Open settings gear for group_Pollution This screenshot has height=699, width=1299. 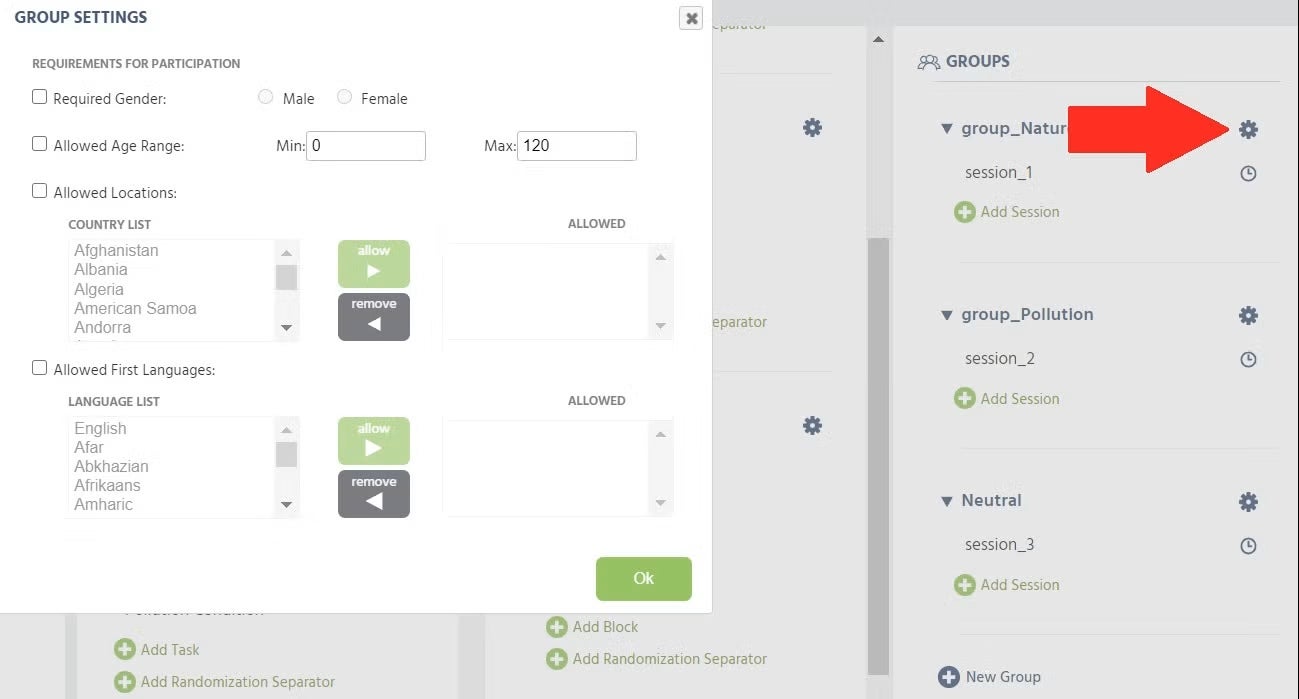tap(1248, 315)
